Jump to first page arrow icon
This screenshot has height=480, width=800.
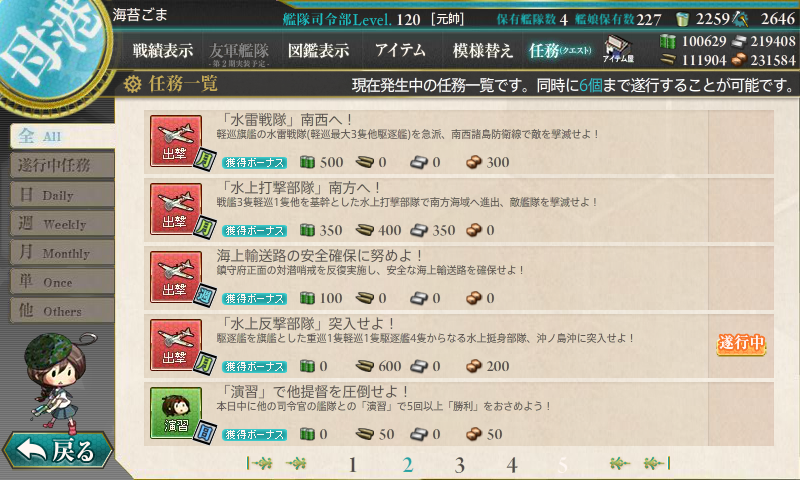click(x=259, y=463)
